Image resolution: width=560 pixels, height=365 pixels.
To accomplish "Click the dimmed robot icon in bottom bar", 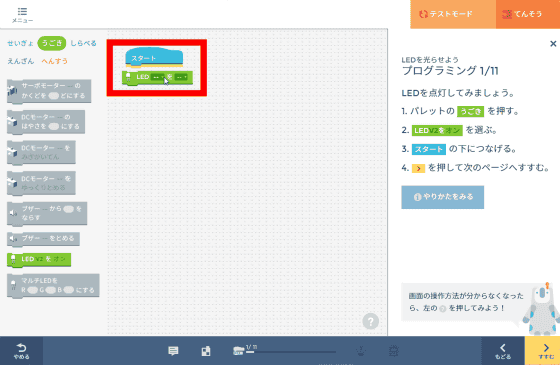I will point(361,351).
